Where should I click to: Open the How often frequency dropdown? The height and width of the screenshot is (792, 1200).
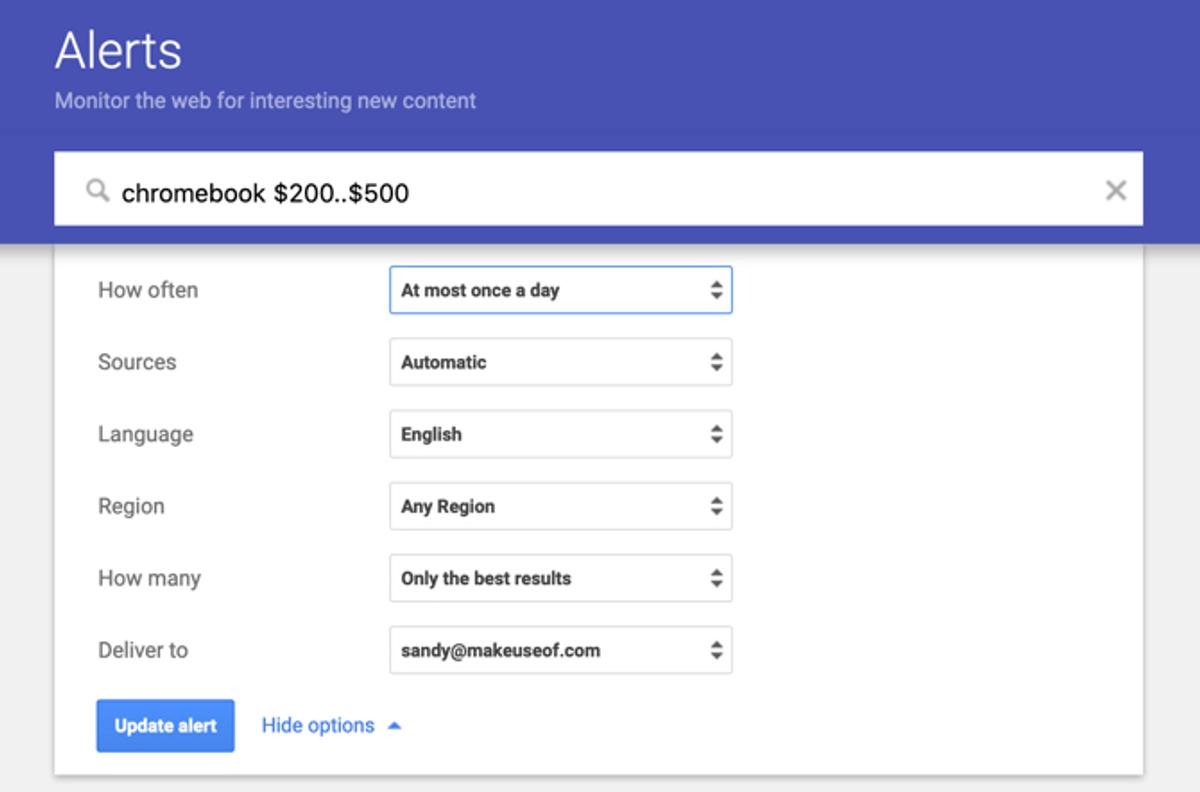(560, 290)
